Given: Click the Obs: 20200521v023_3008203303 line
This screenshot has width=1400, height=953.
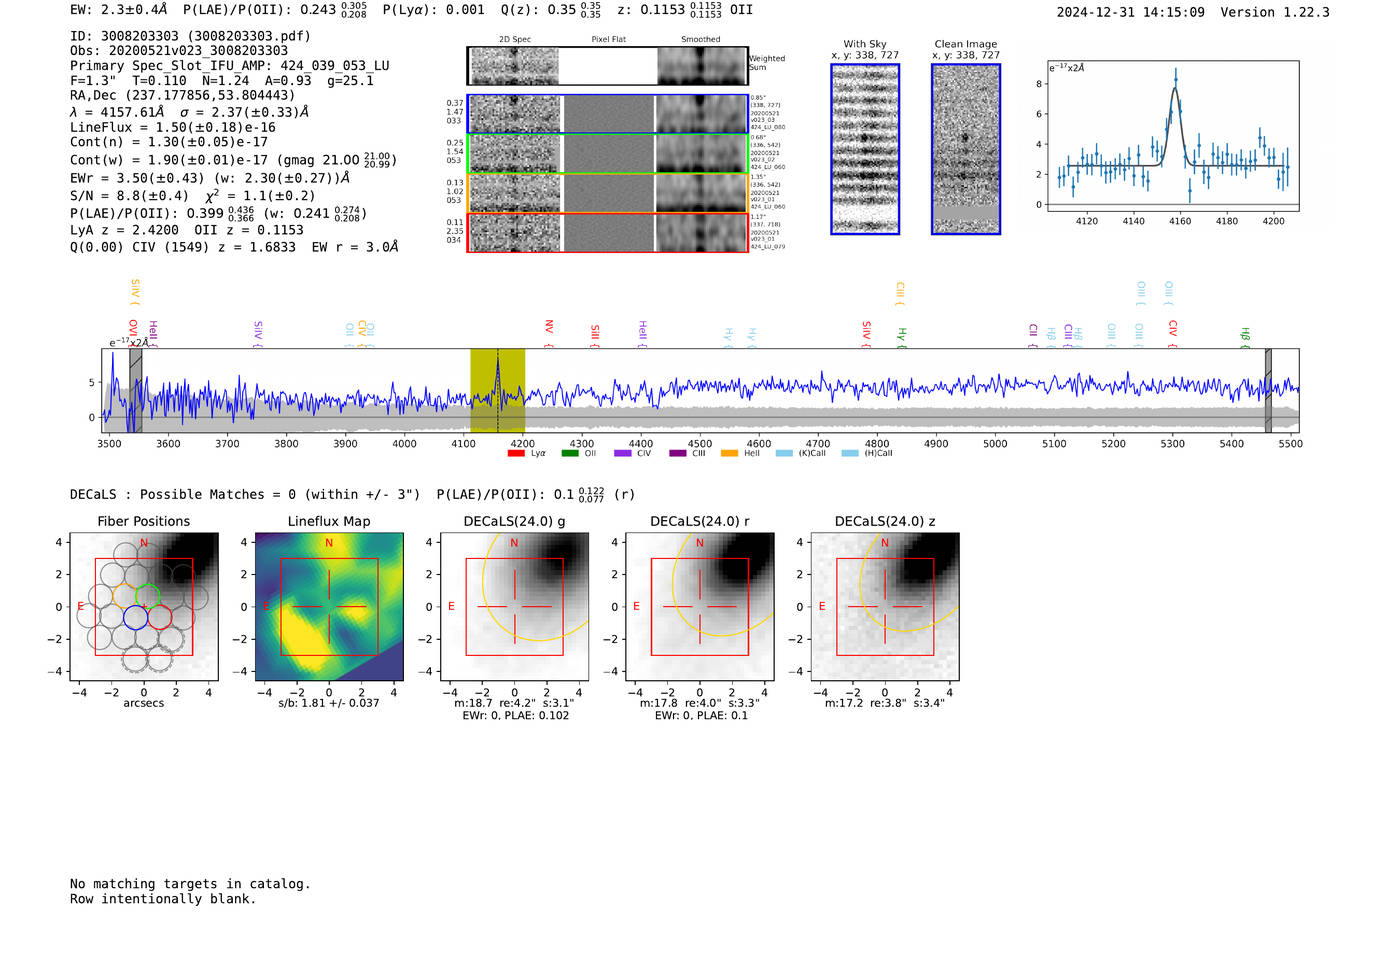Looking at the screenshot, I should click(179, 51).
